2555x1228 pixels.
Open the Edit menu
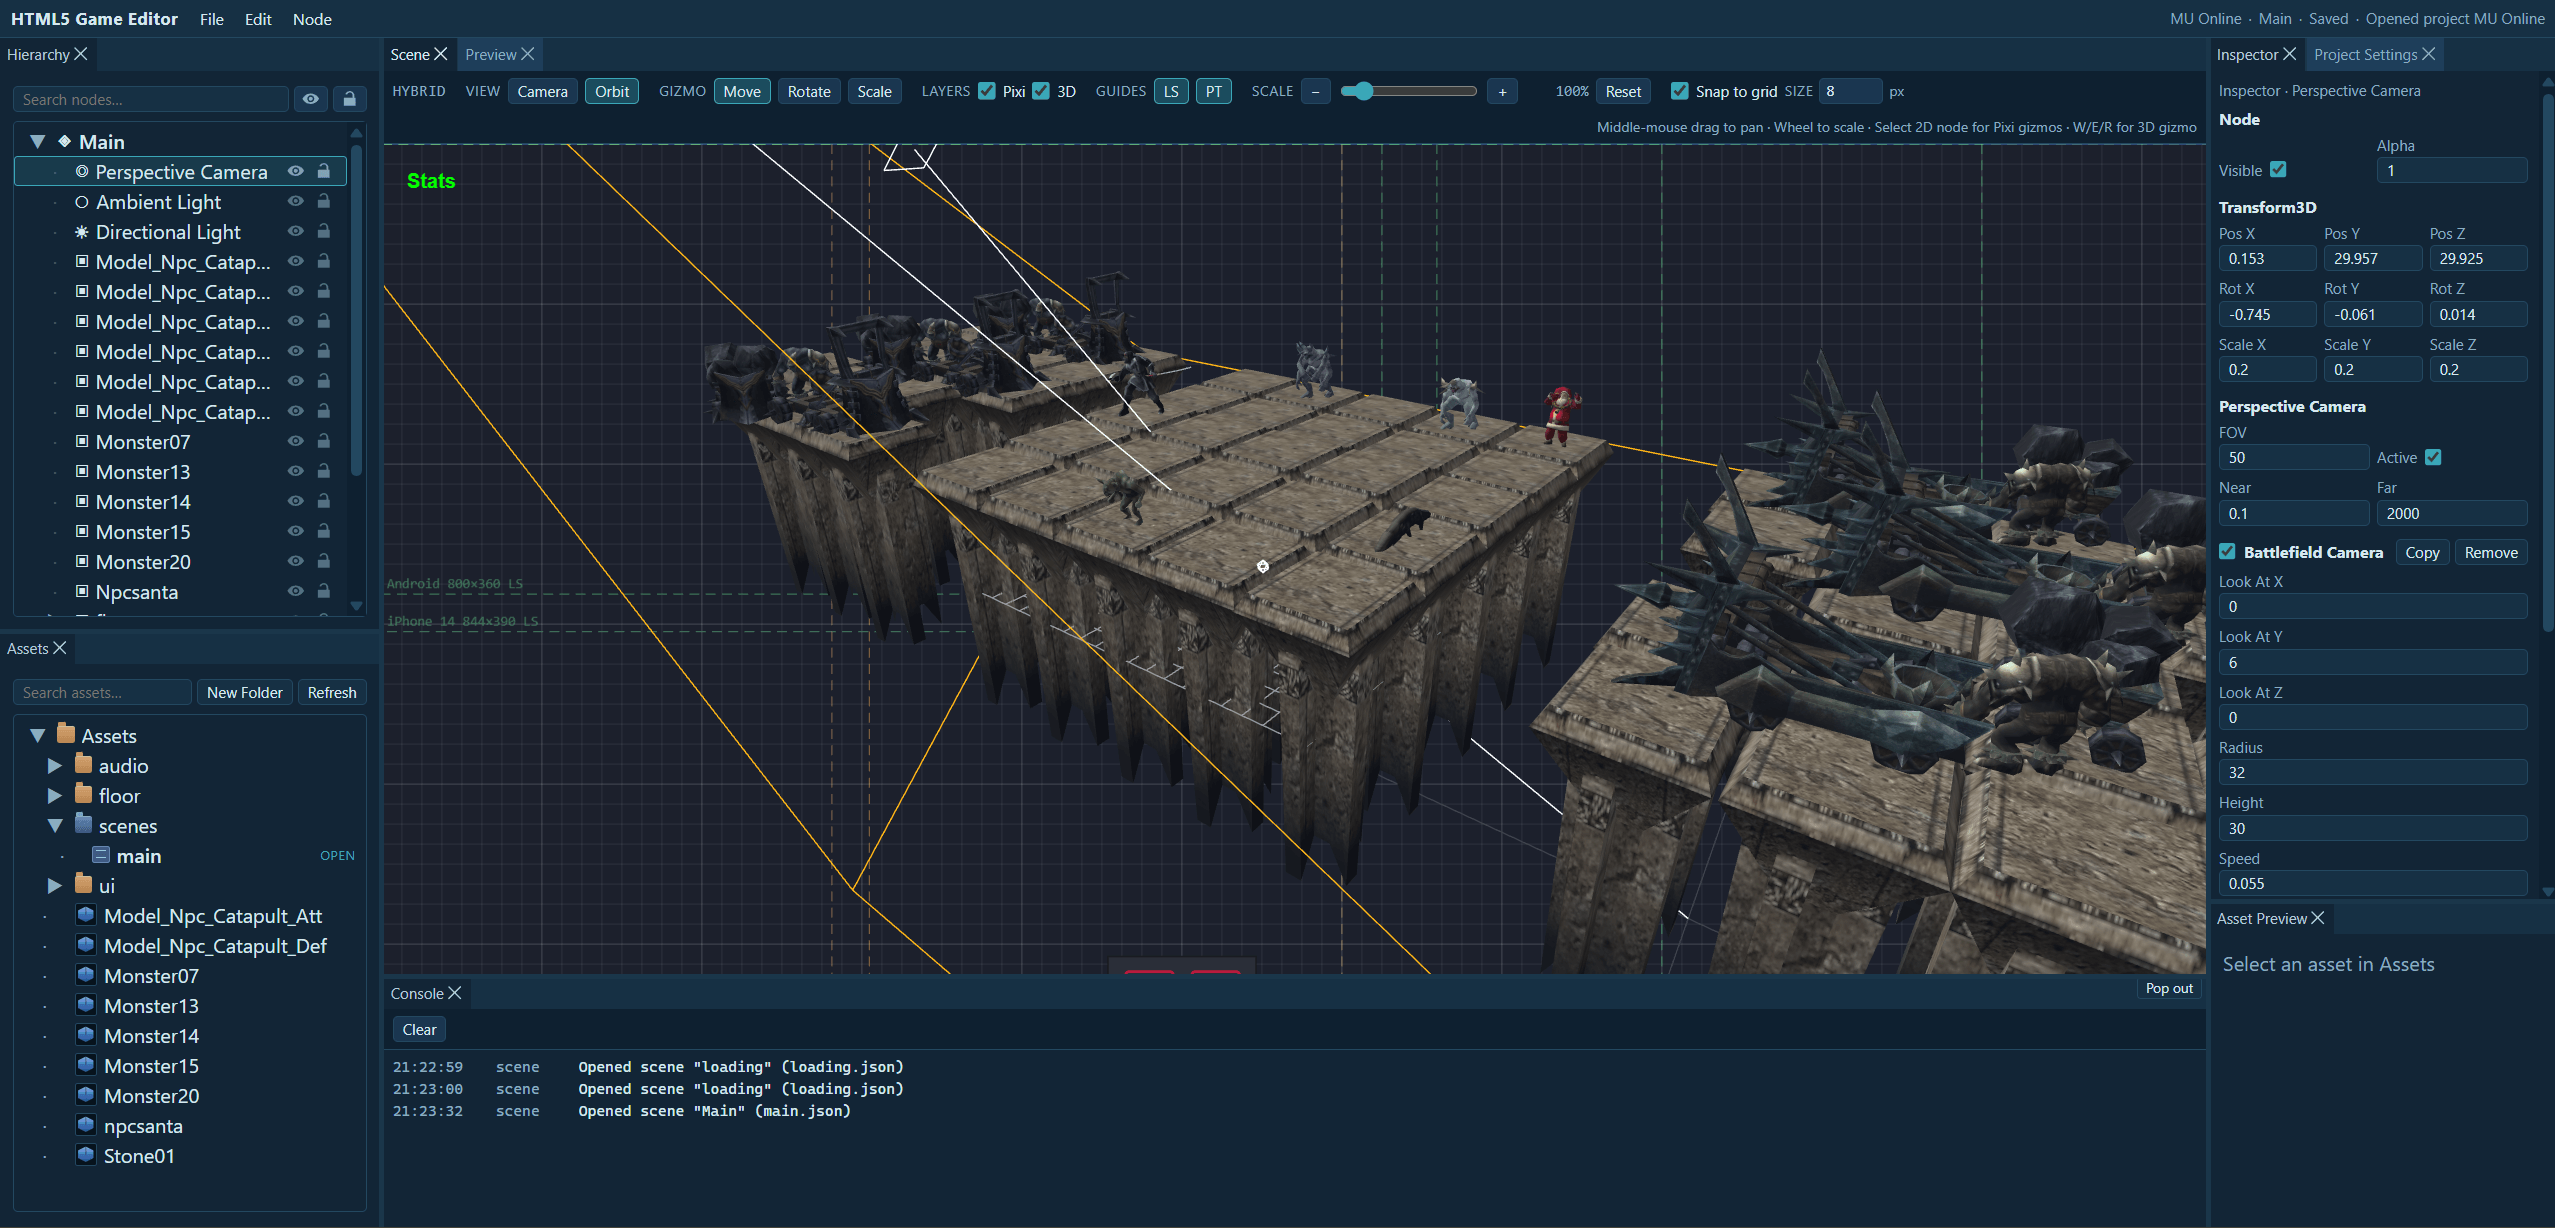pyautogui.click(x=258, y=19)
